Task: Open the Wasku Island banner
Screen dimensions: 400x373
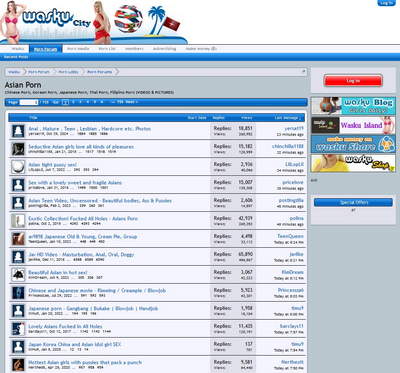Action: pyautogui.click(x=353, y=125)
